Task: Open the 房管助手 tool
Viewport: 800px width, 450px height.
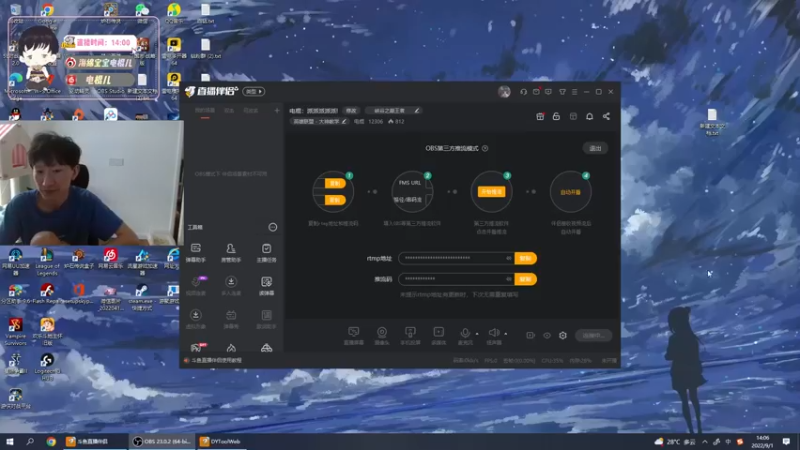Action: [231, 253]
